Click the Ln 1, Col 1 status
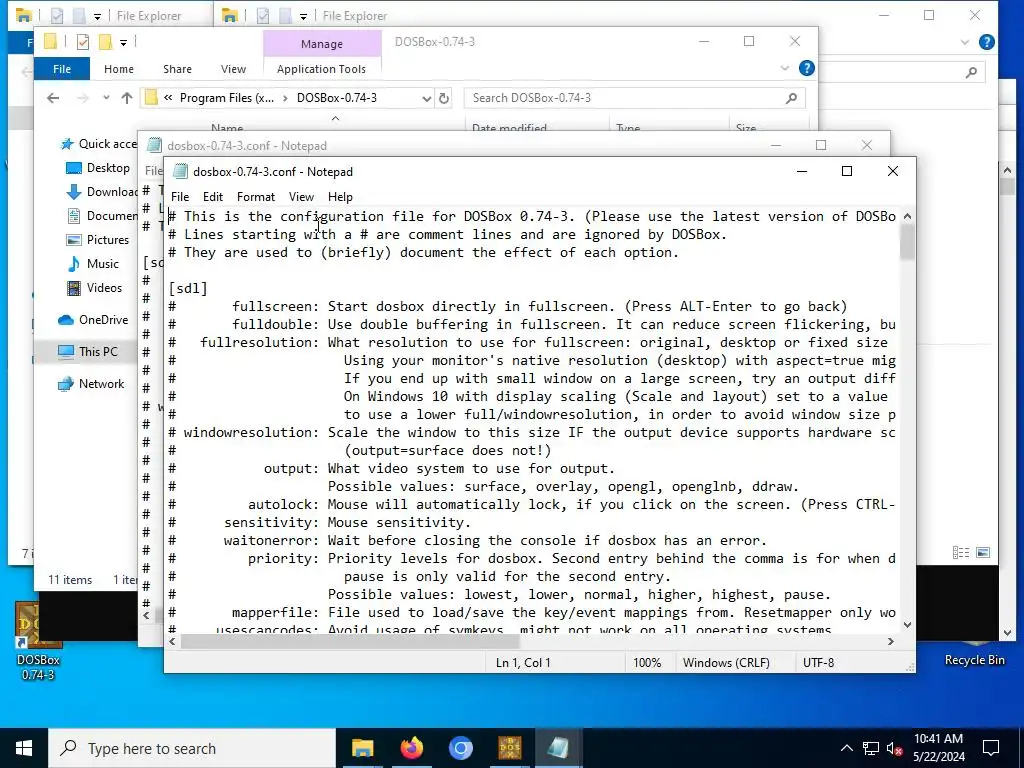The width and height of the screenshot is (1024, 768). click(522, 663)
